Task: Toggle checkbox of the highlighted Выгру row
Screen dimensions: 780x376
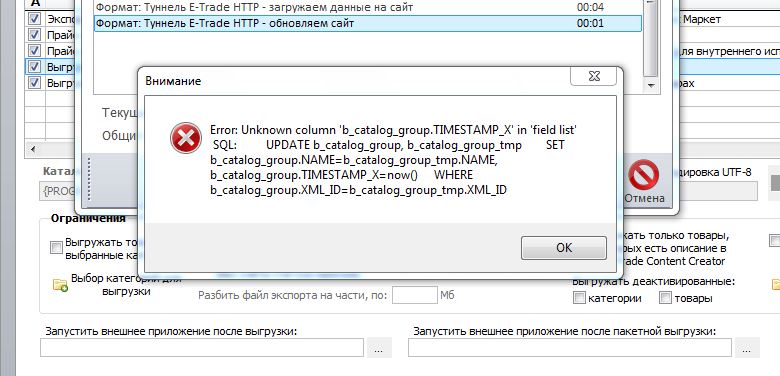Action: [x=34, y=67]
